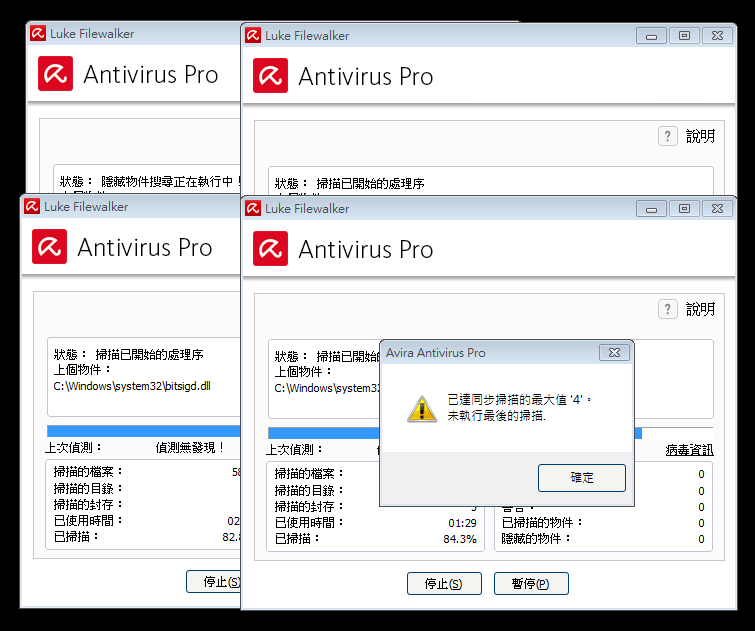Click the warning triangle icon in dialog
755x631 pixels.
(x=420, y=408)
